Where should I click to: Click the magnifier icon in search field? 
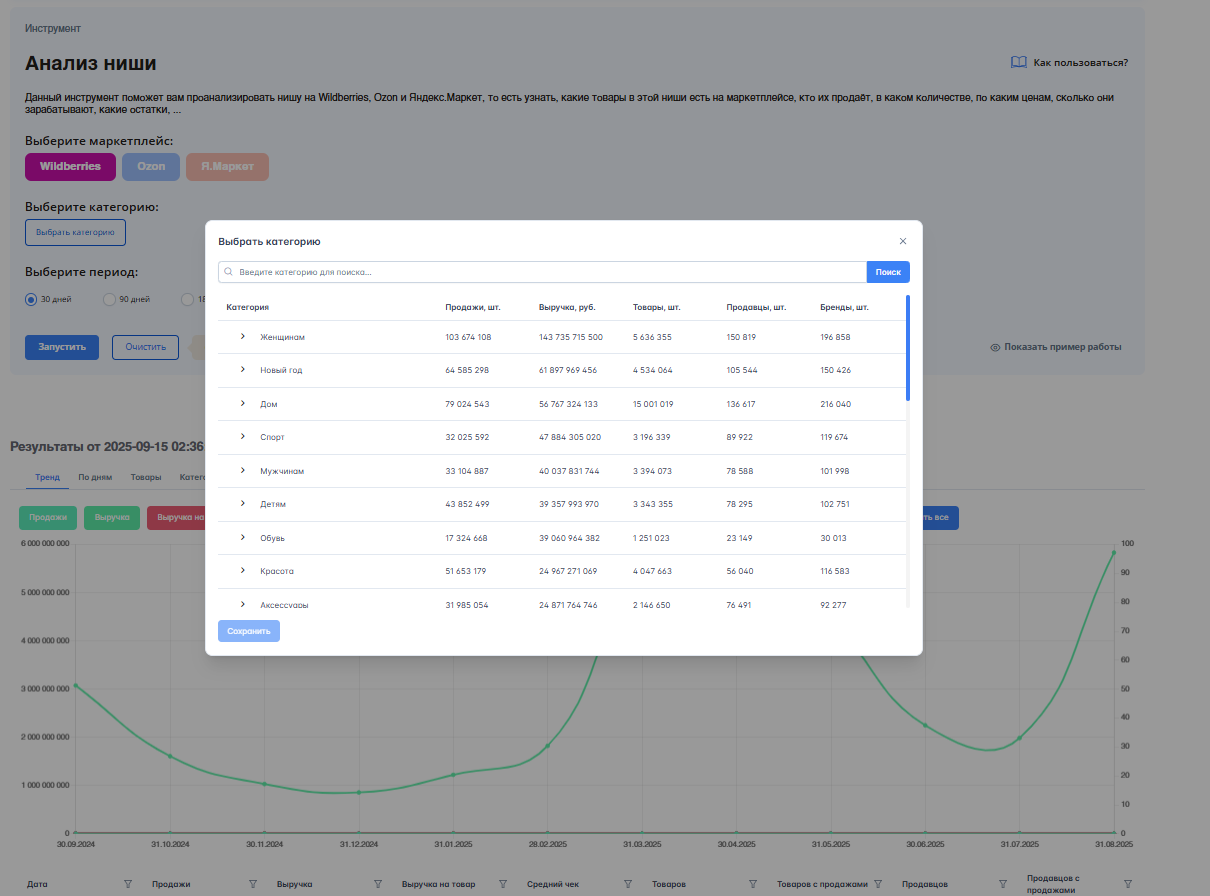(229, 272)
